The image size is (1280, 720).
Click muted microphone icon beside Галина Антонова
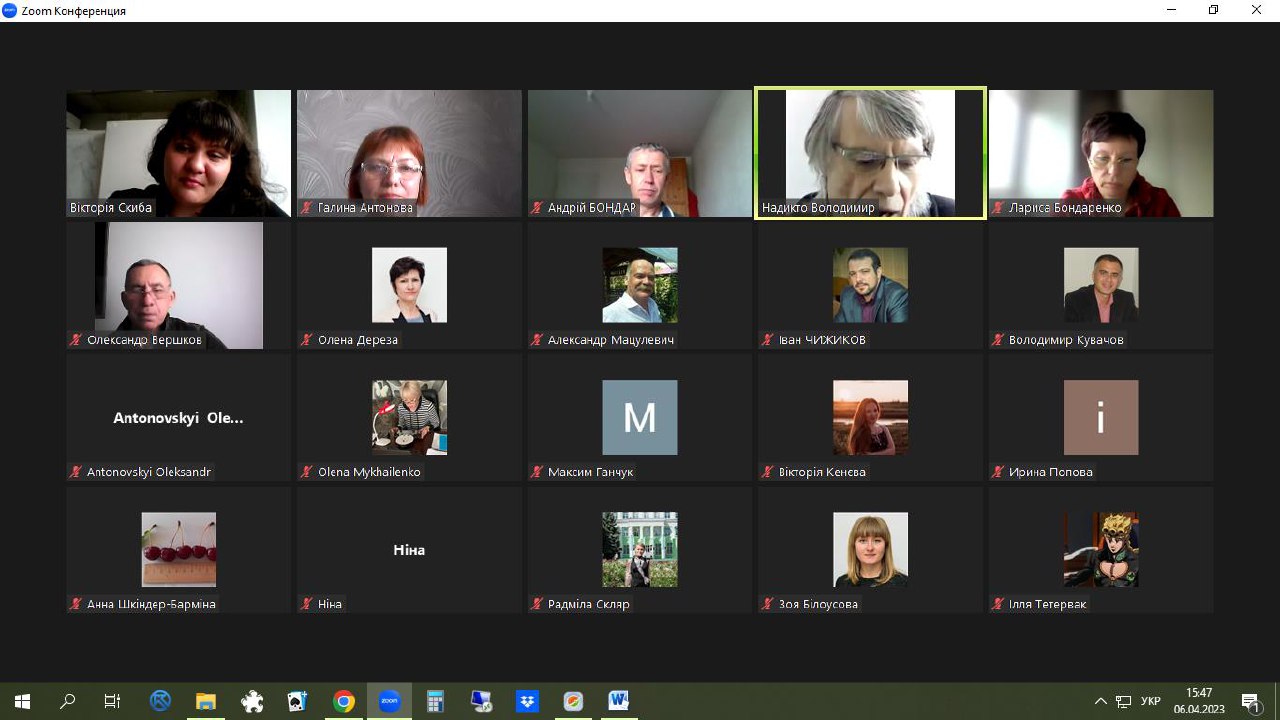coord(307,208)
